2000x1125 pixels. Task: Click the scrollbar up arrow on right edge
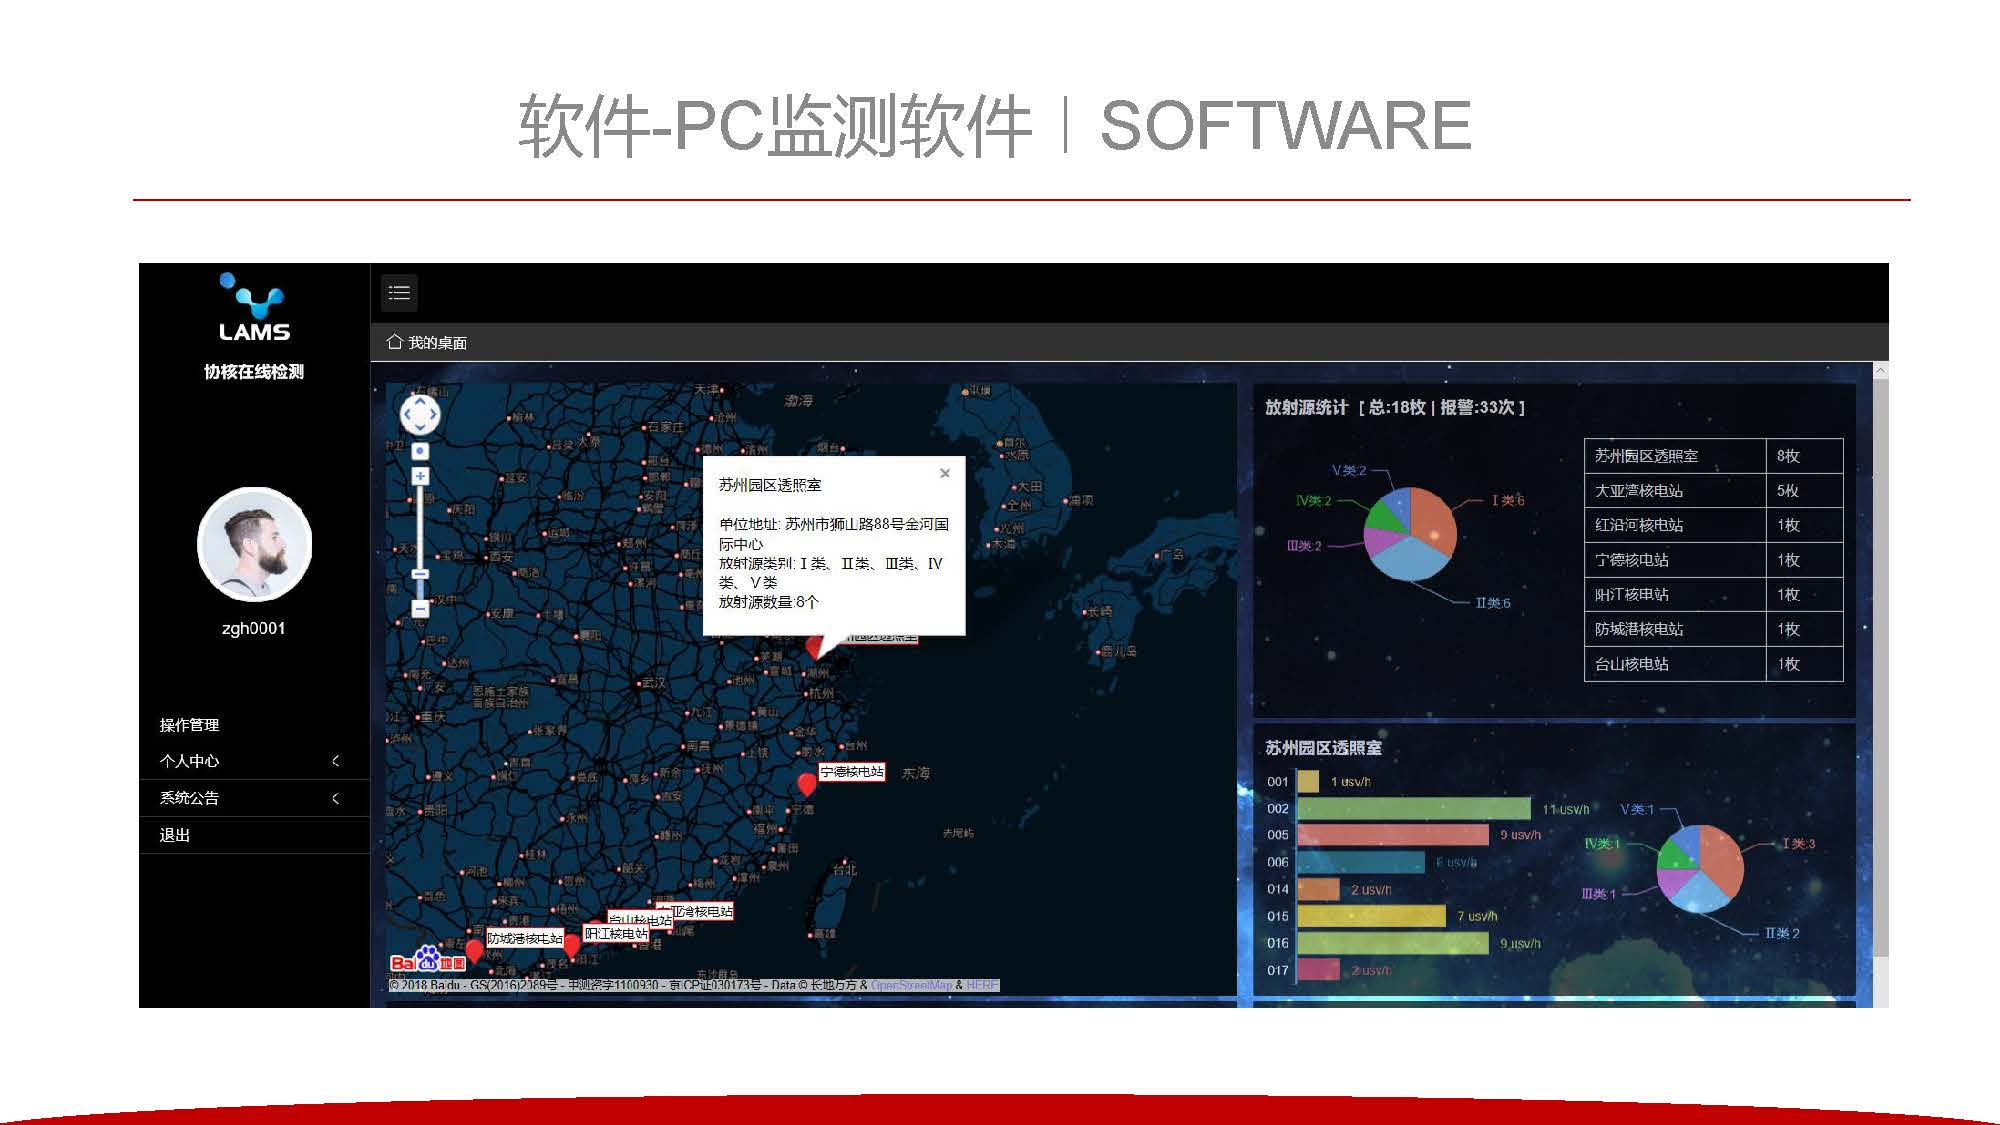(1880, 370)
